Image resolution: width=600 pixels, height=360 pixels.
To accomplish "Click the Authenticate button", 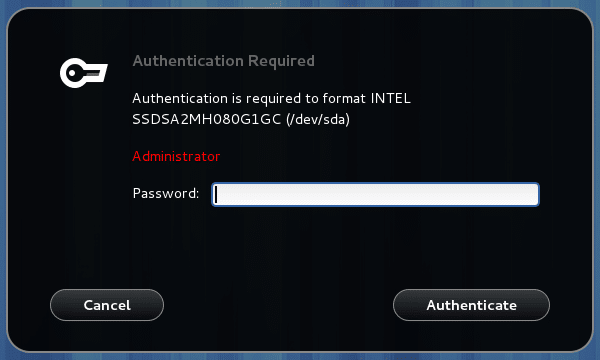I will tap(471, 305).
